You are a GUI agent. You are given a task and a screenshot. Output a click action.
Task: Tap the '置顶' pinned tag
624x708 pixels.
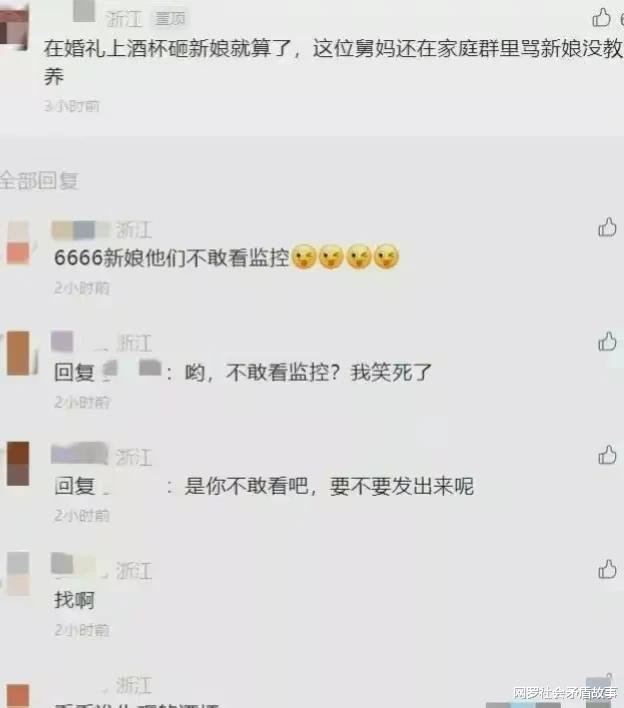170,19
